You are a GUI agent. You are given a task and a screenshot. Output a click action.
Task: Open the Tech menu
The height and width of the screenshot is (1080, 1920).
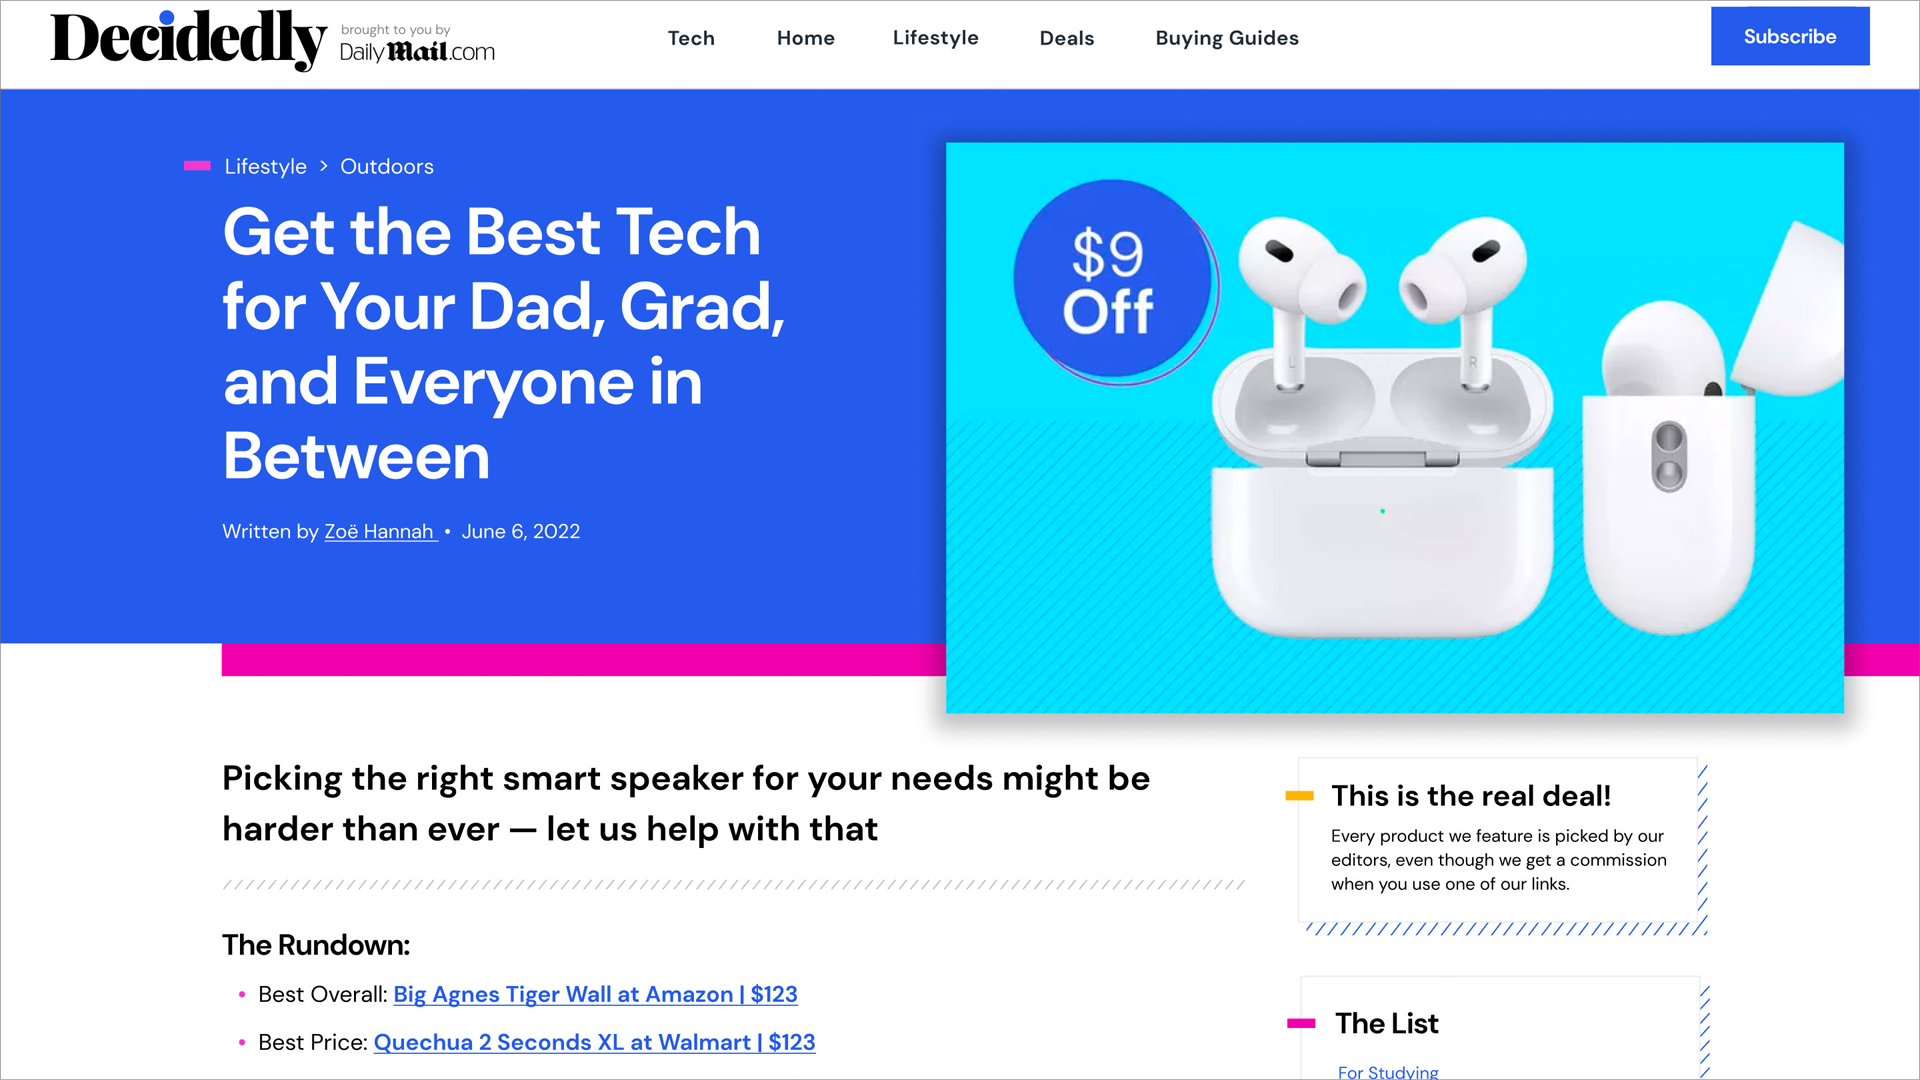[x=691, y=38]
